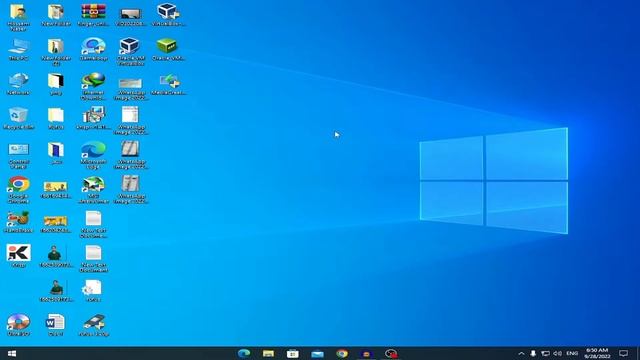
Task: Open the red-dot recorder app on taskbar
Action: [x=391, y=353]
